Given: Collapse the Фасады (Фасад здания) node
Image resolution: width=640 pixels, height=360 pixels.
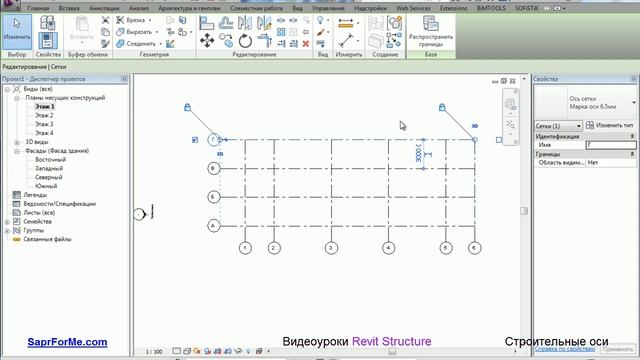Looking at the screenshot, I should [x=17, y=151].
